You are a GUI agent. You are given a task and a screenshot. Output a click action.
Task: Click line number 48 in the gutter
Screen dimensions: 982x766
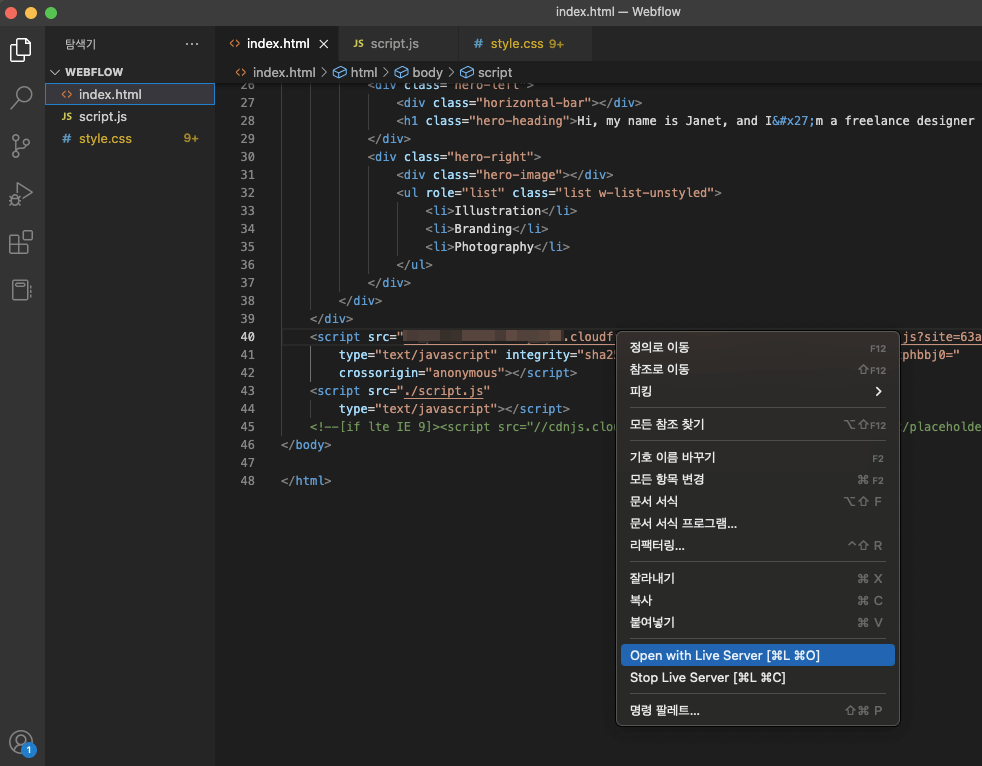[x=247, y=481]
